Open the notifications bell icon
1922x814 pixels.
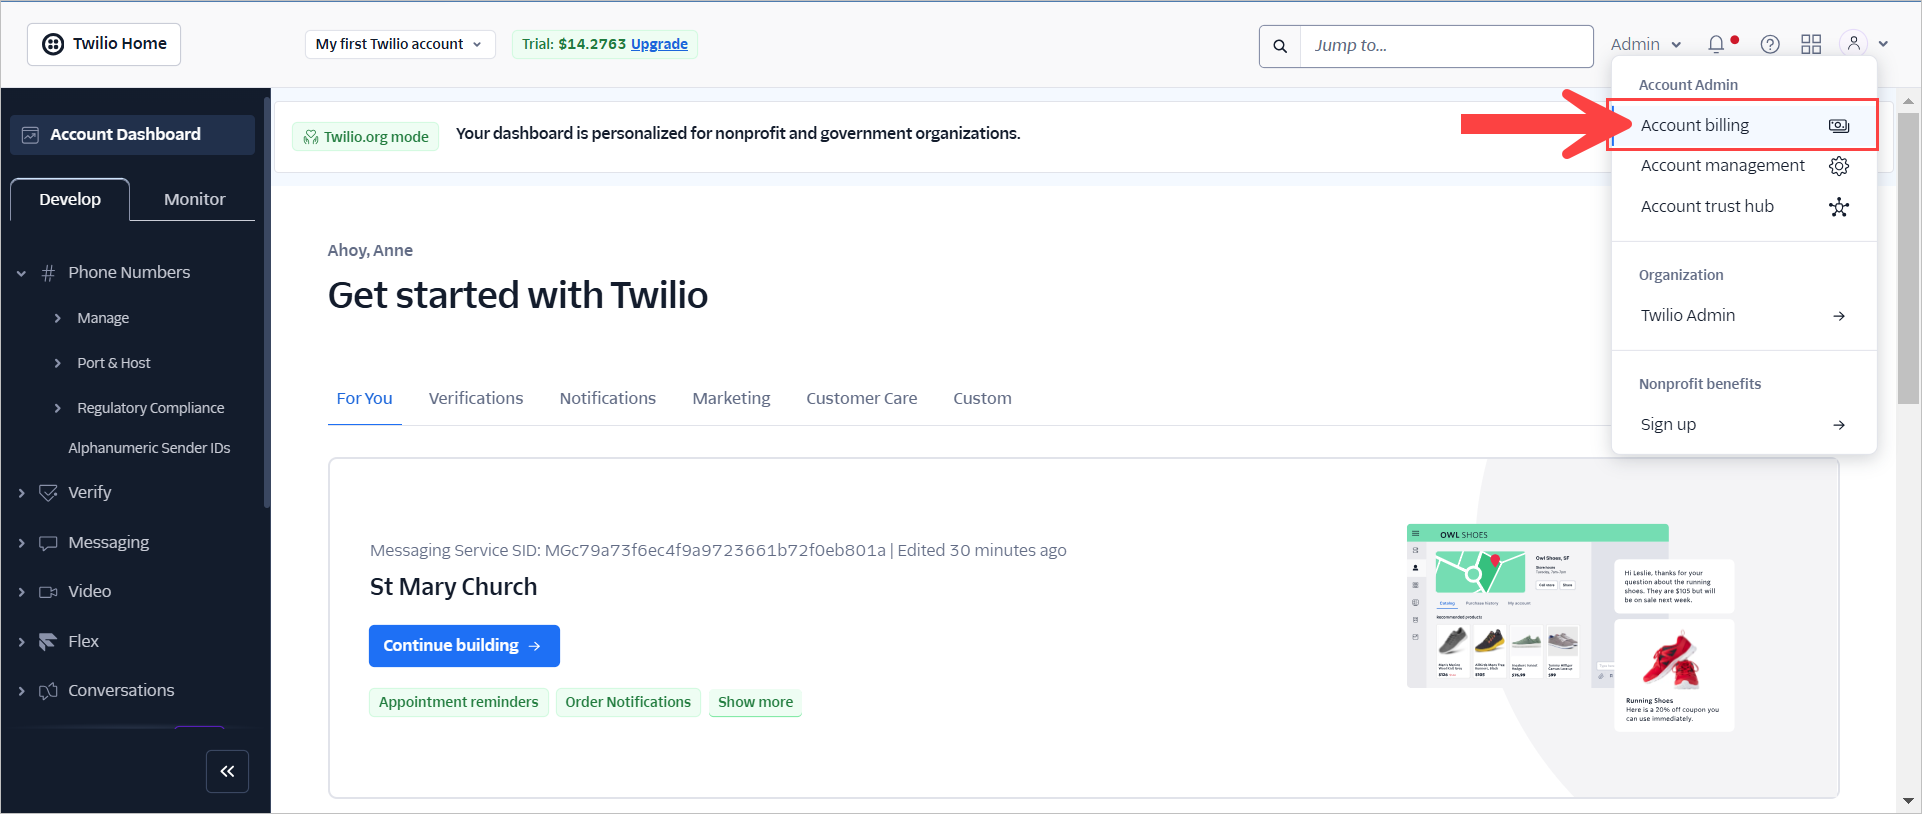click(1716, 44)
